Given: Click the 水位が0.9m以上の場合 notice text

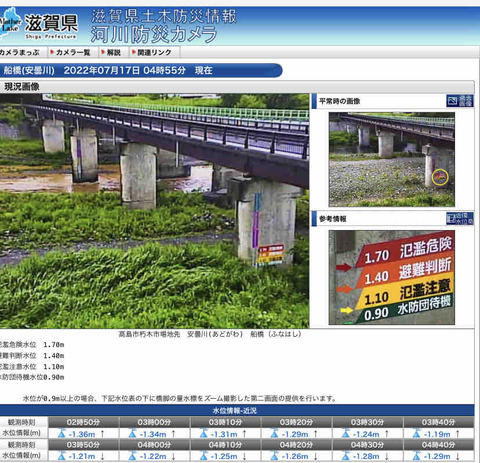Looking at the screenshot, I should [x=179, y=398].
